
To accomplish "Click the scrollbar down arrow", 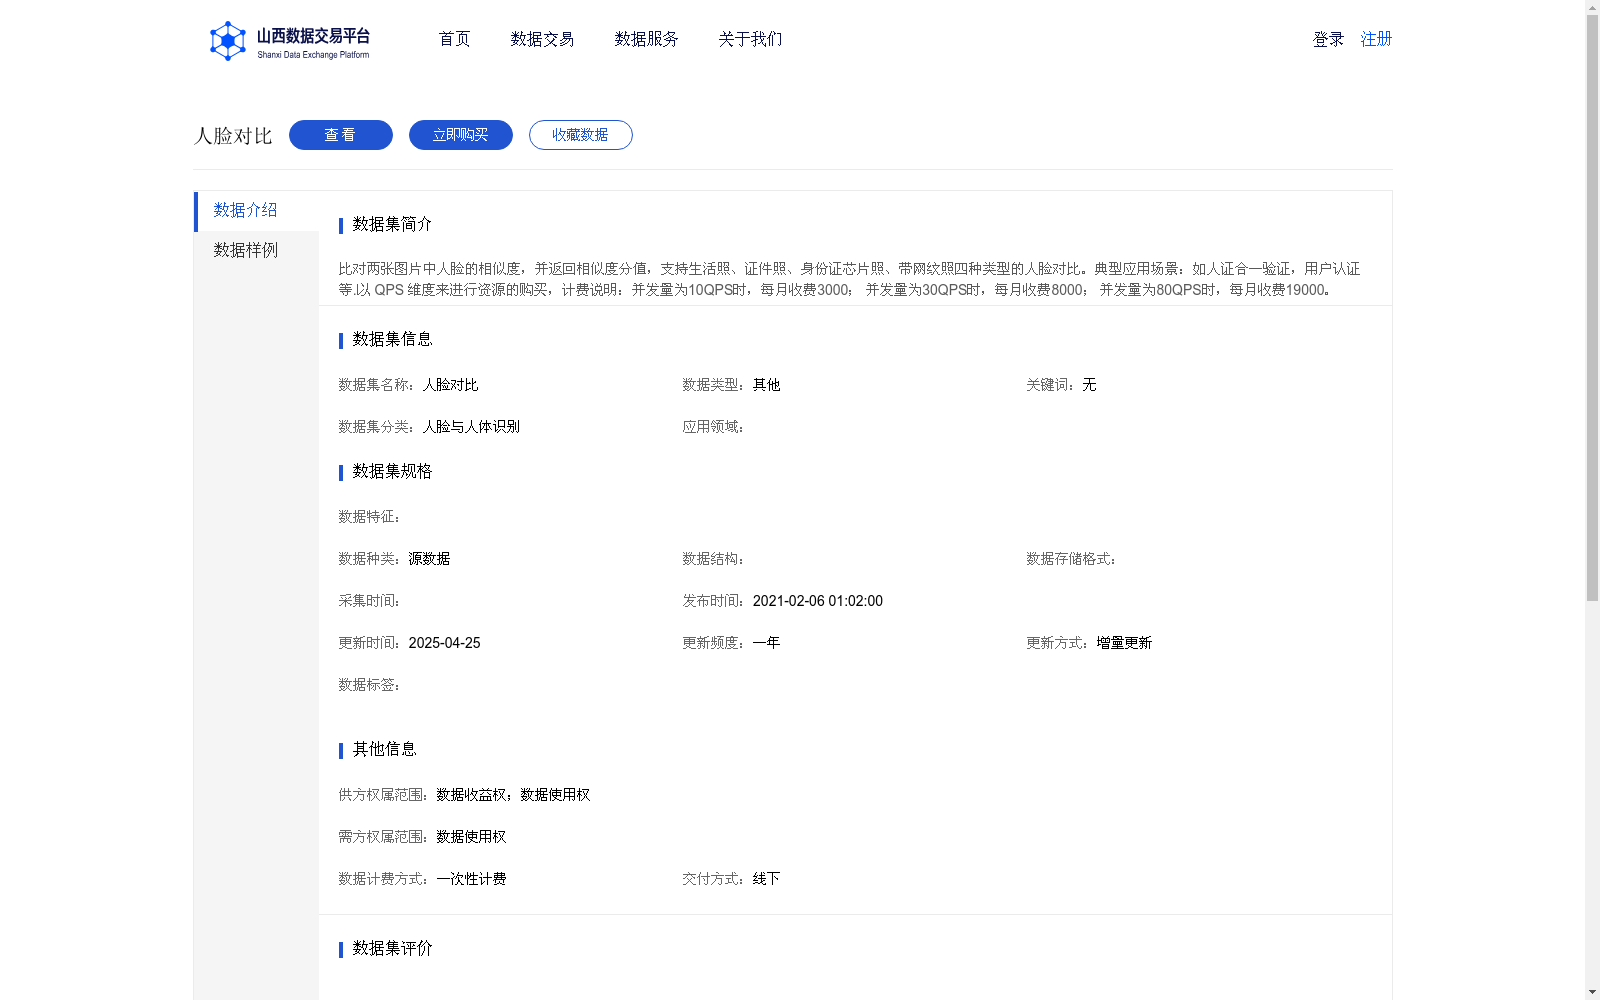I will coord(1592,992).
